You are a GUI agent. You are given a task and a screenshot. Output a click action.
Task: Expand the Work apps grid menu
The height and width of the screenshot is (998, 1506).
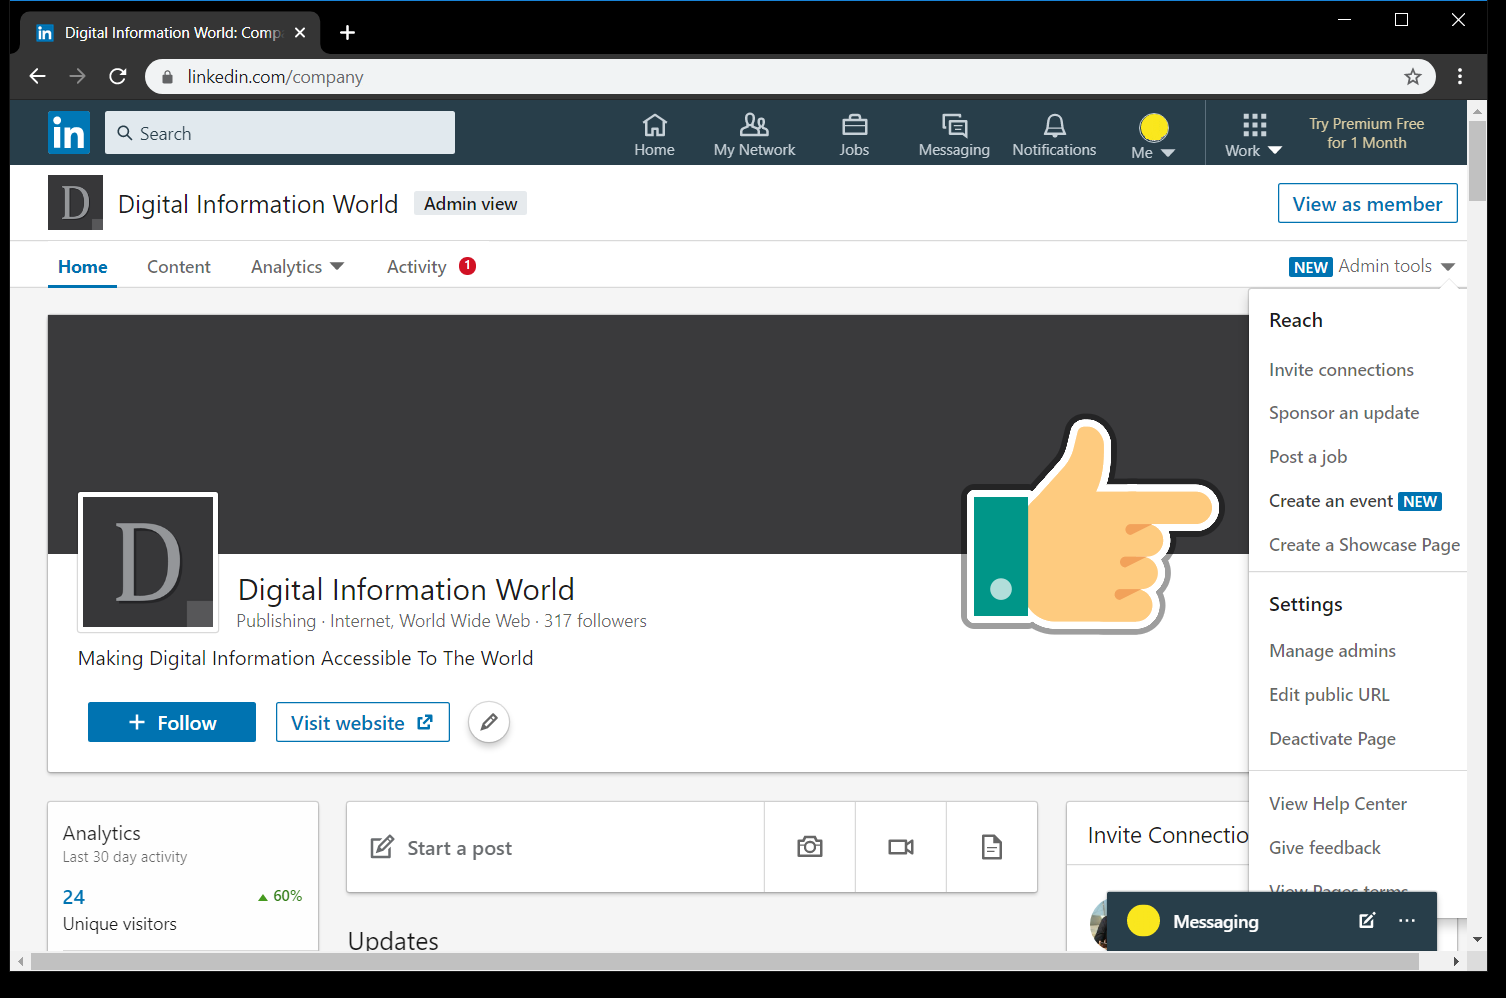pos(1253,135)
